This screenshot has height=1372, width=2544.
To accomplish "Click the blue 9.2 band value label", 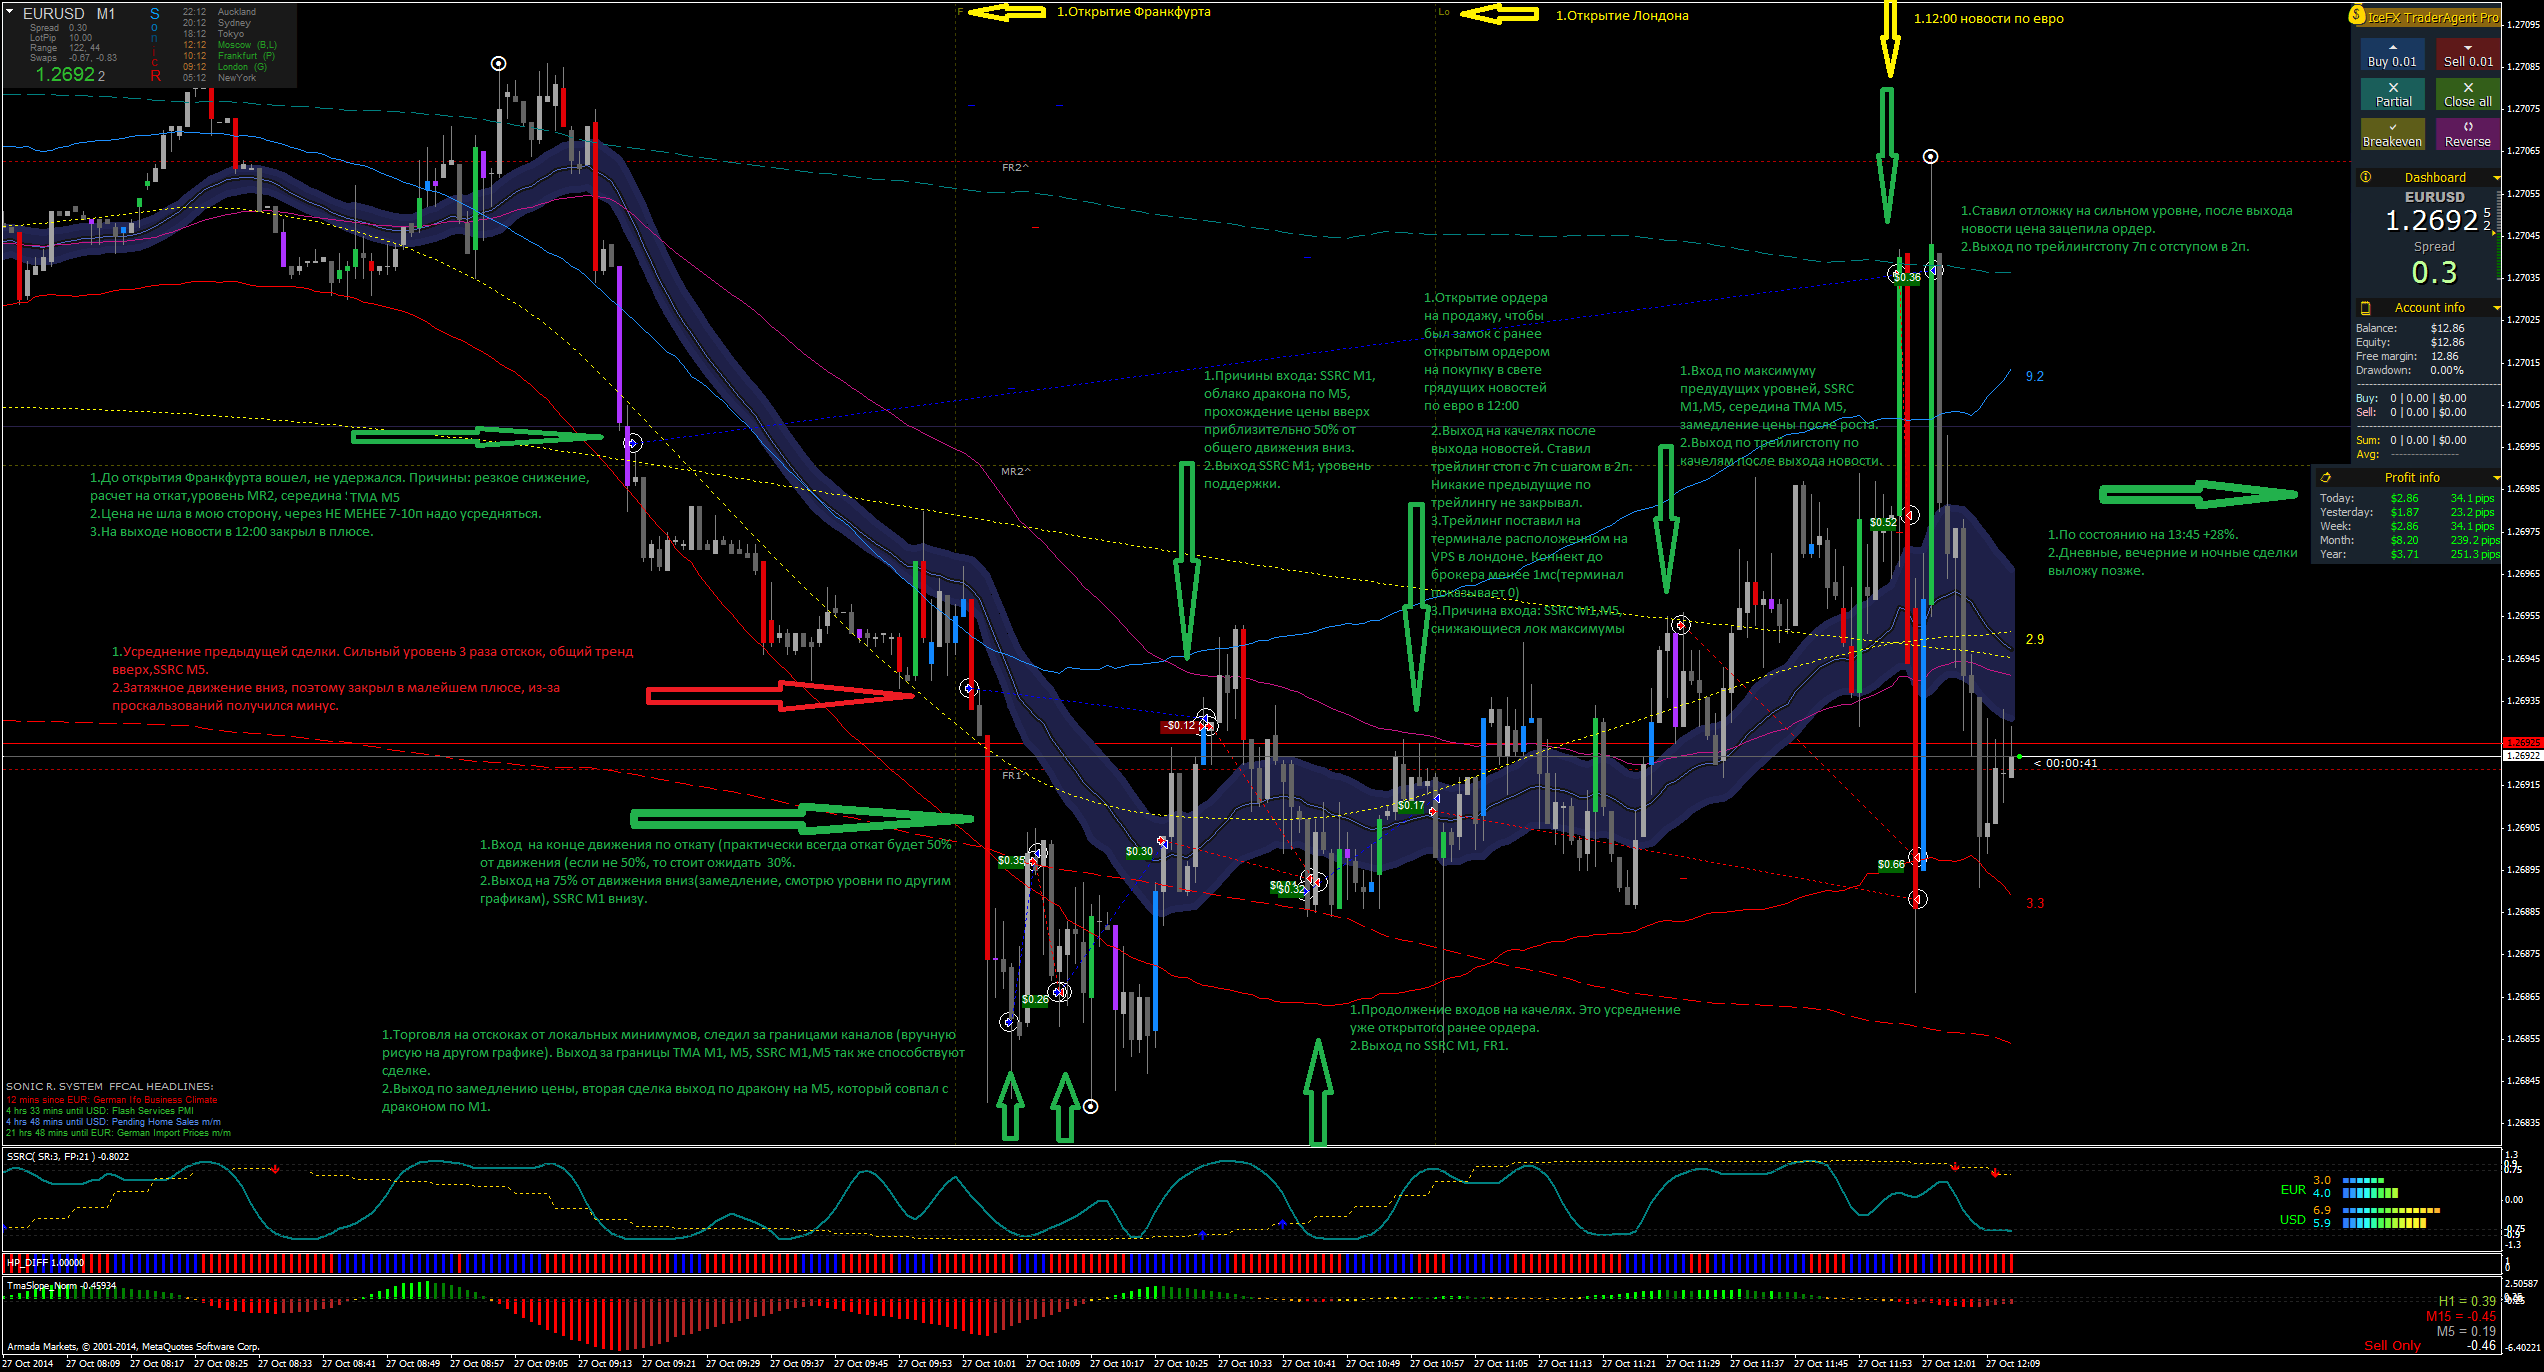I will click(2034, 376).
